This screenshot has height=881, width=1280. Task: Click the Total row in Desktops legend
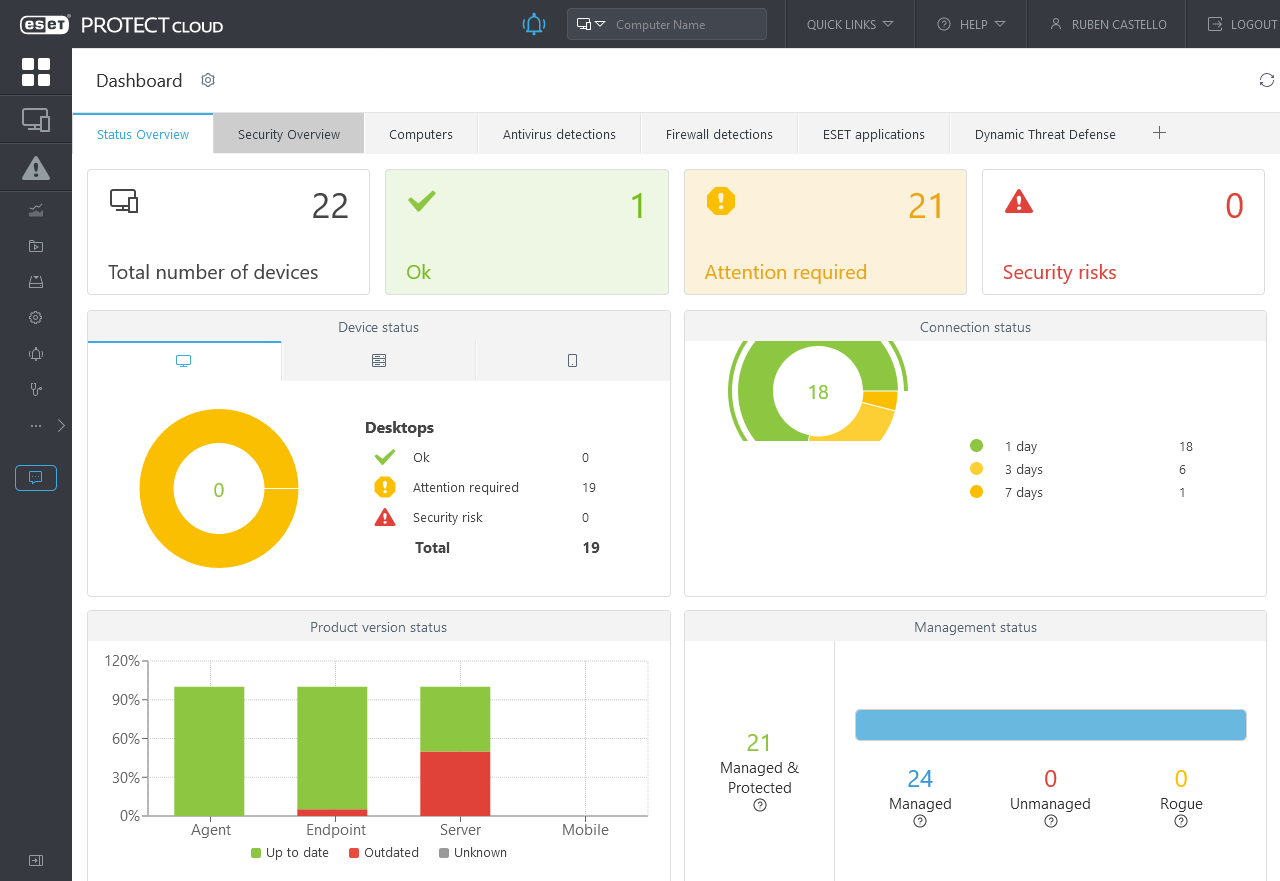coord(507,548)
